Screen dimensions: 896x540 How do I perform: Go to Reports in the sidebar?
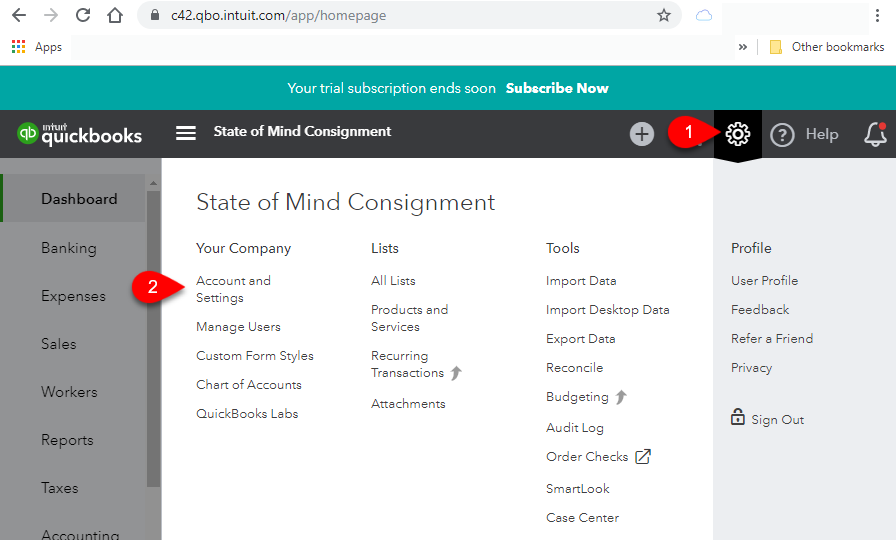coord(67,440)
